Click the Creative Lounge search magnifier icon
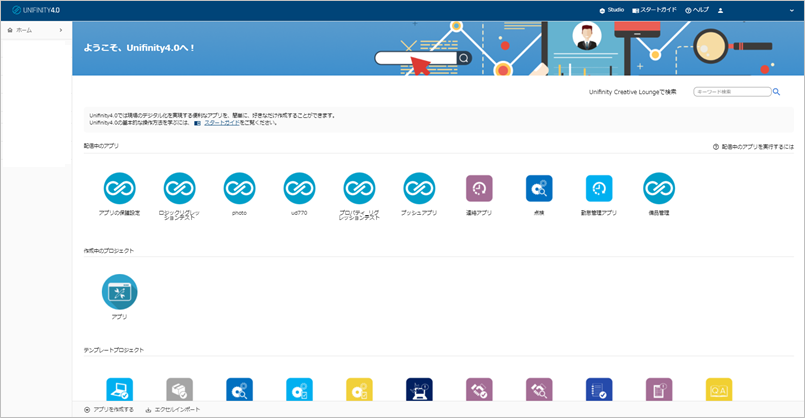 click(777, 92)
